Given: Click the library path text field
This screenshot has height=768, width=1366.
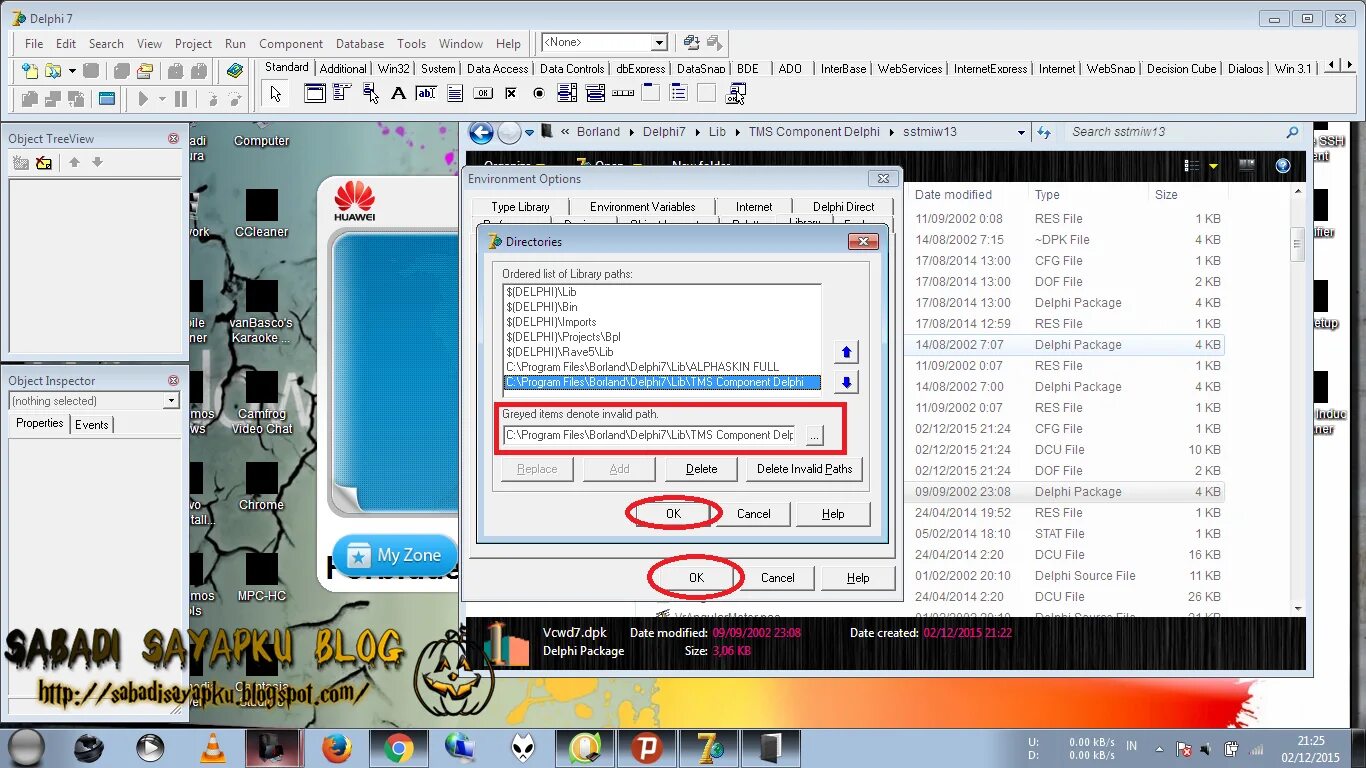Looking at the screenshot, I should coord(651,435).
